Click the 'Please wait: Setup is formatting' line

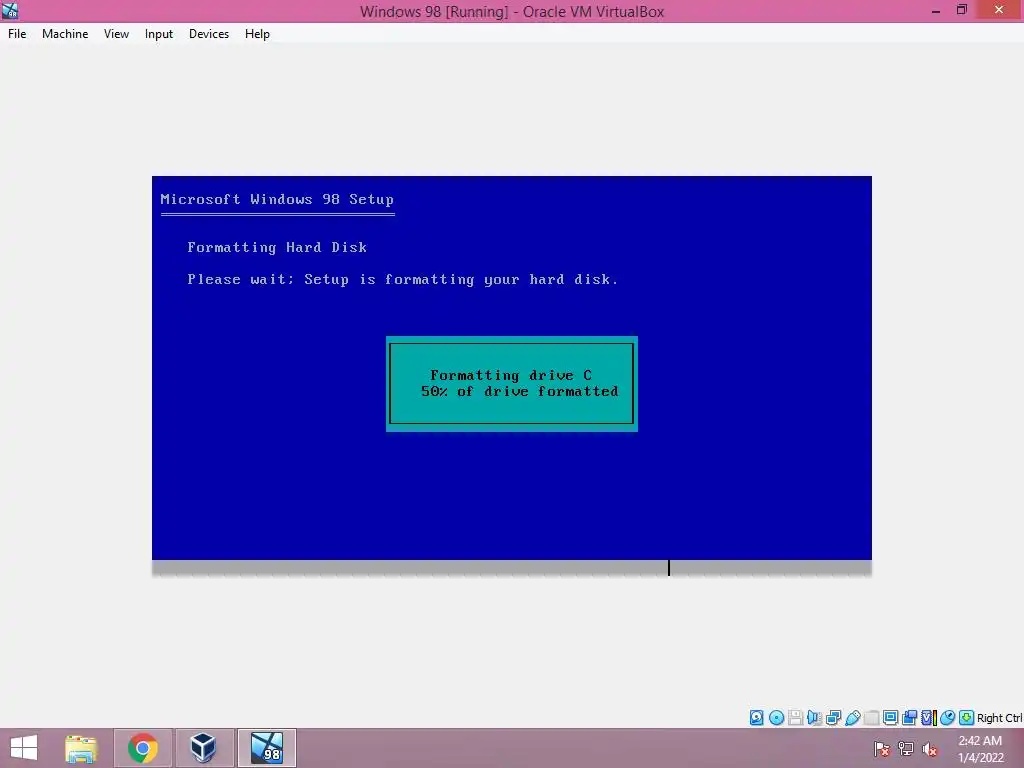pyautogui.click(x=402, y=280)
